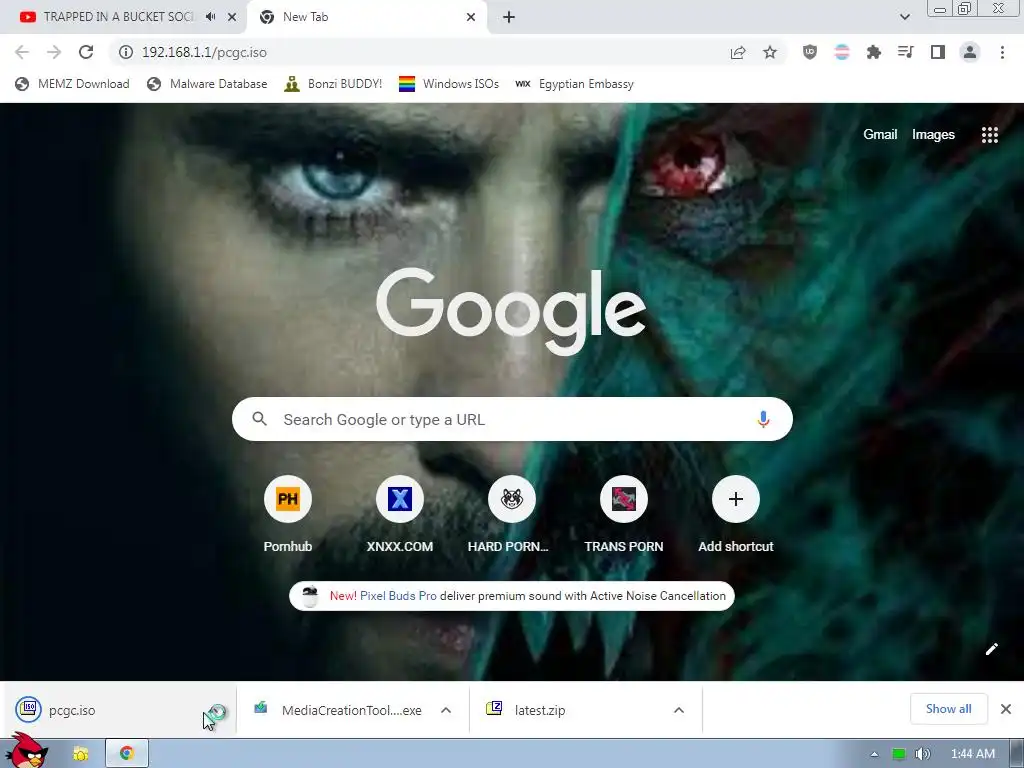Open the file explorer taskbar icon

(80, 754)
